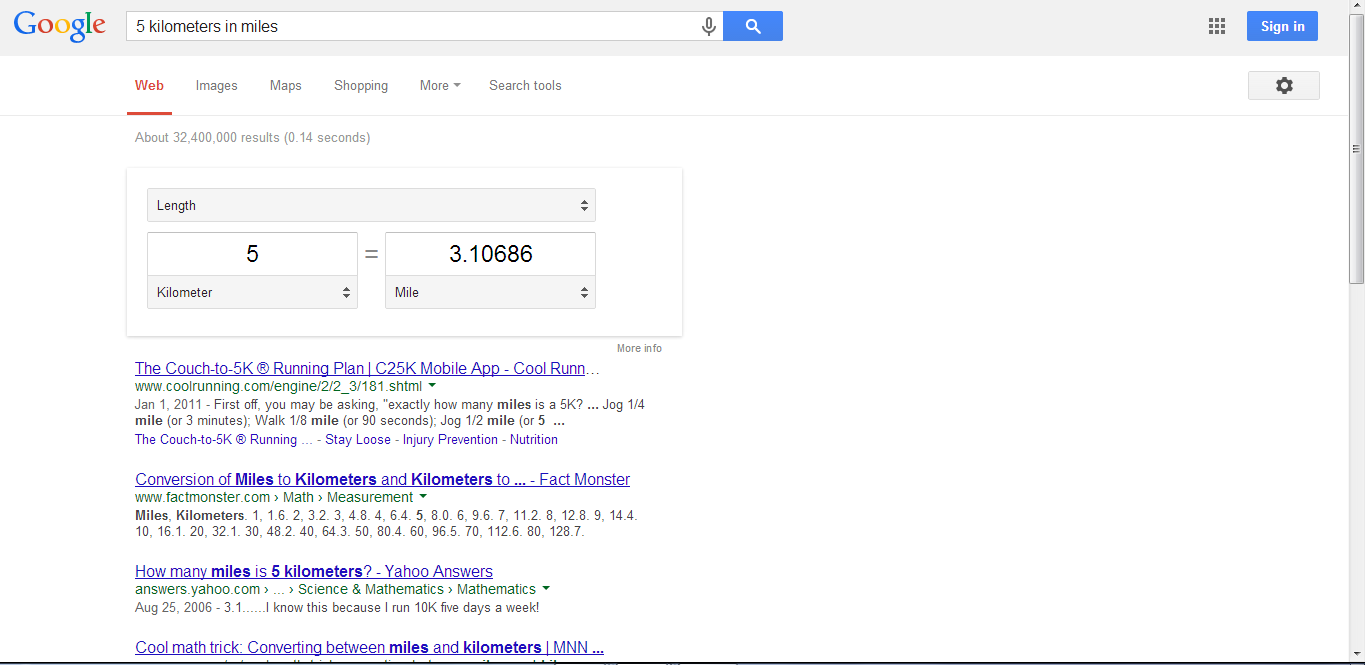Open the Couch-to-5K Running Plan result
The image size is (1367, 665).
tap(367, 368)
